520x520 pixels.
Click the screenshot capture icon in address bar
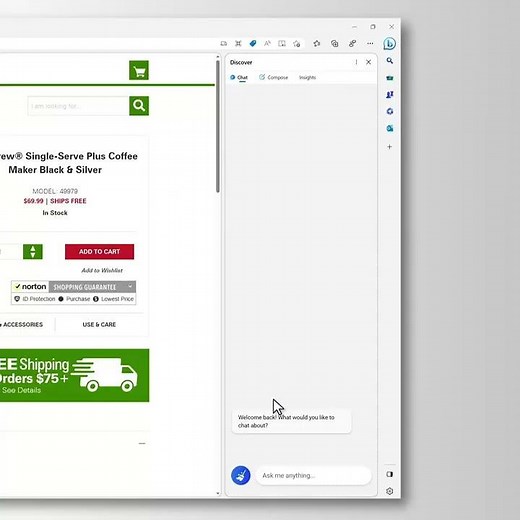pyautogui.click(x=238, y=43)
